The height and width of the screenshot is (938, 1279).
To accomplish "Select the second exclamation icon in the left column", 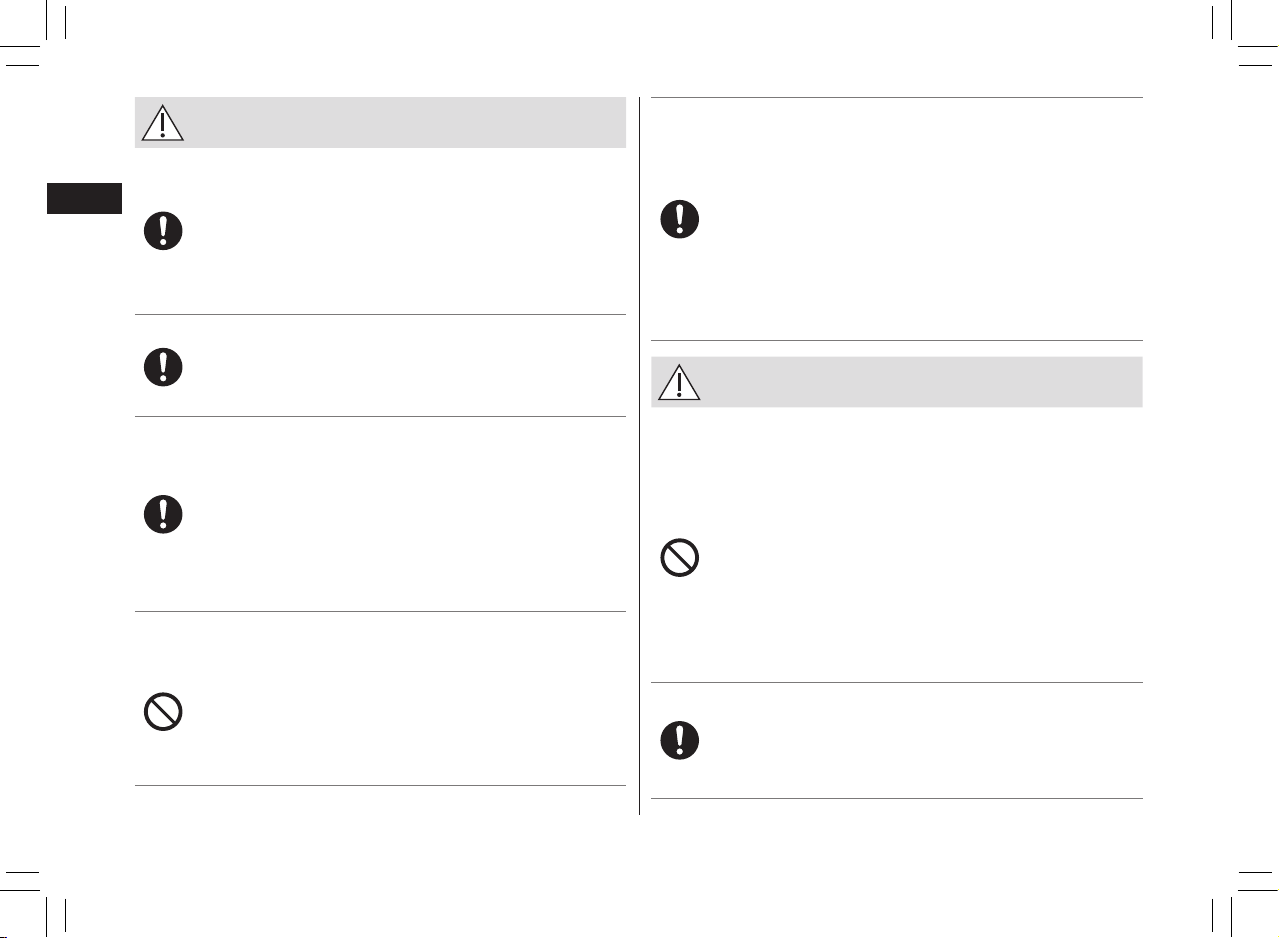I will (163, 367).
